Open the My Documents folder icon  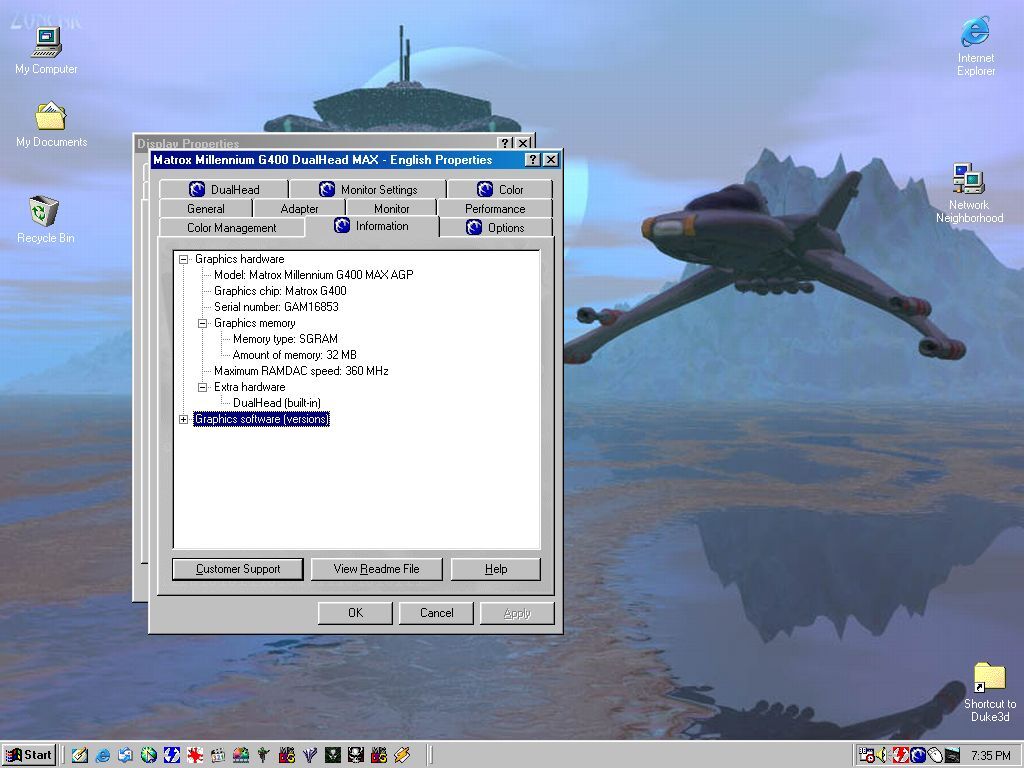[50, 118]
